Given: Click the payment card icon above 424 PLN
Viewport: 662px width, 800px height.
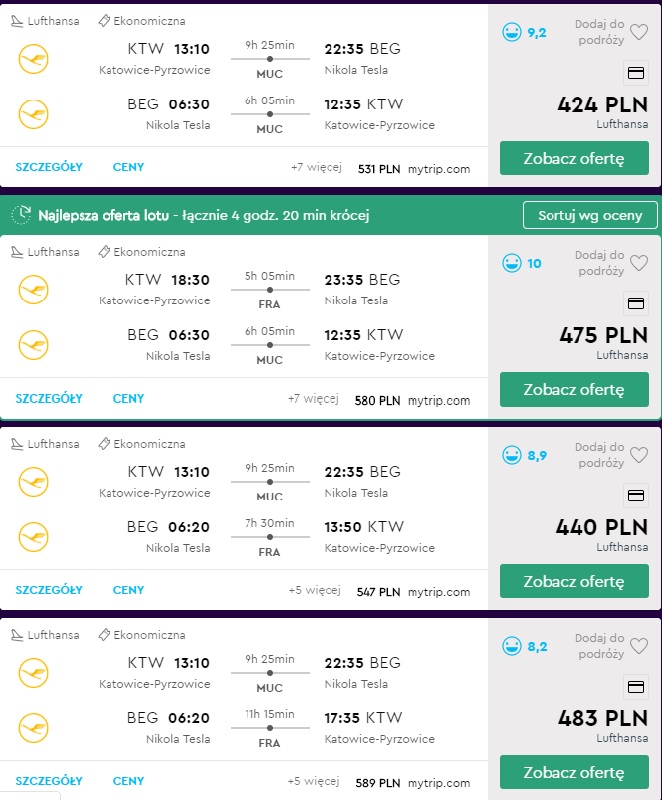Looking at the screenshot, I should 635,73.
